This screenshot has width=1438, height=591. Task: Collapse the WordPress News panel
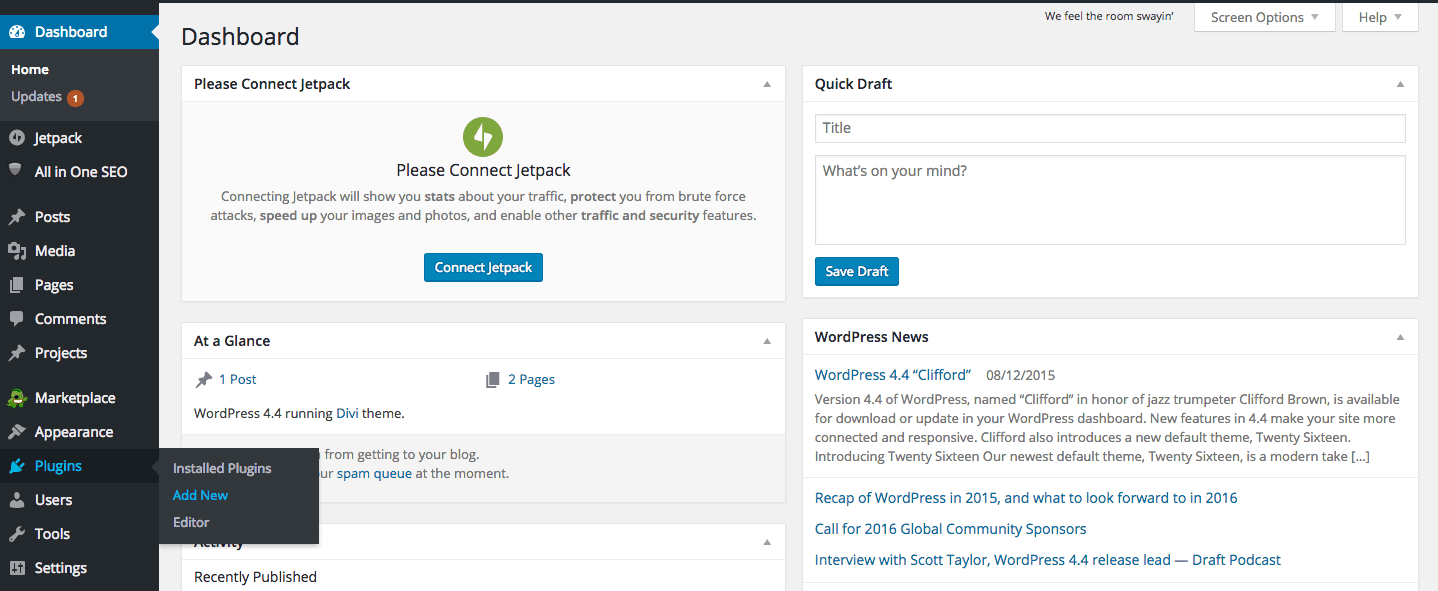click(1400, 337)
